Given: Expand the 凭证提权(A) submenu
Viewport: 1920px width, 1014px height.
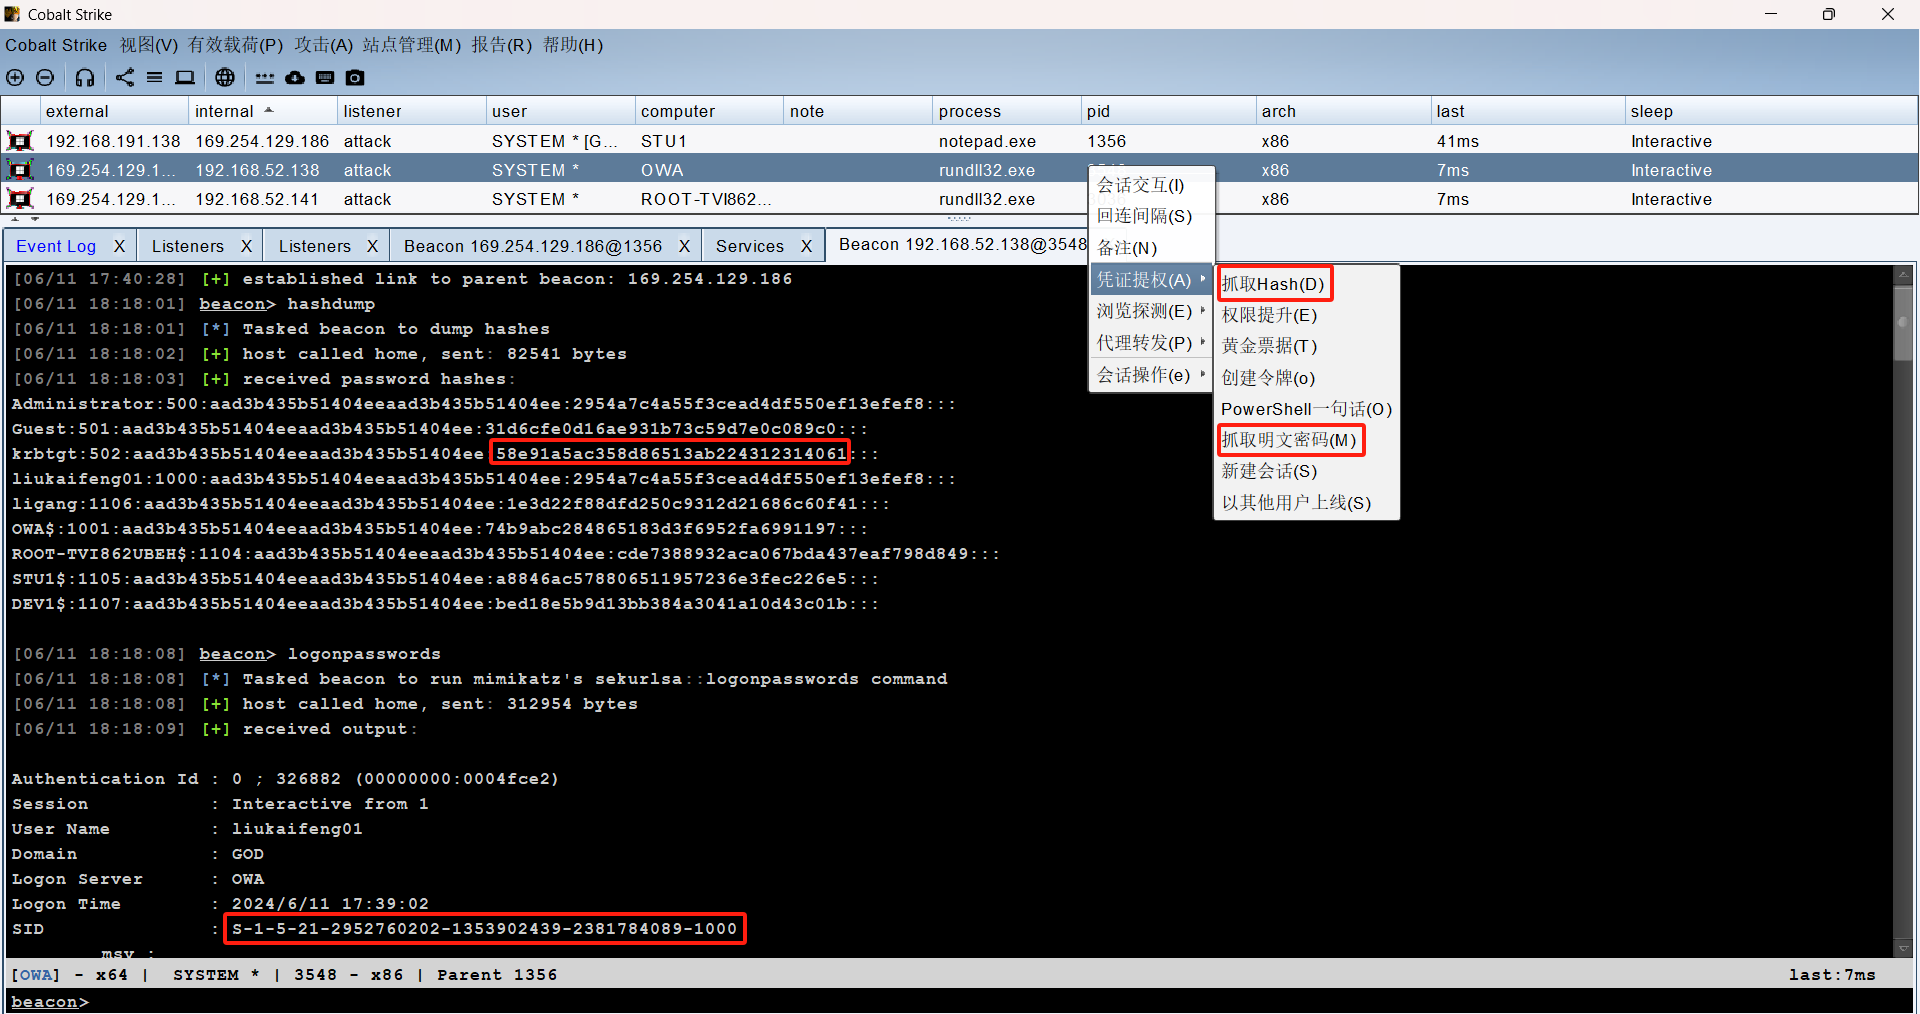Looking at the screenshot, I should point(1151,280).
